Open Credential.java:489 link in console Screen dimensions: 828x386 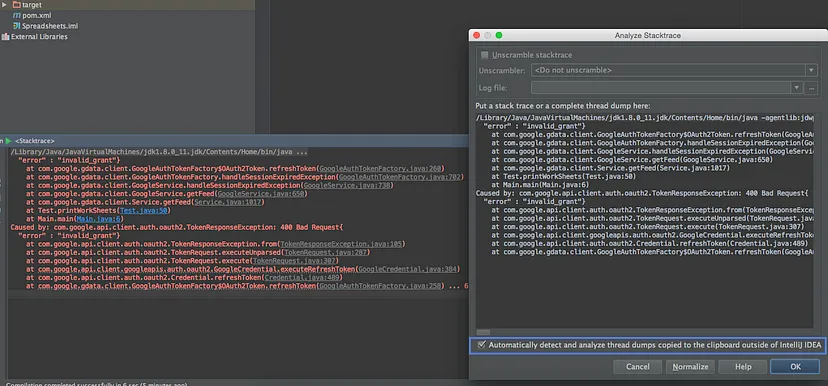pos(302,278)
